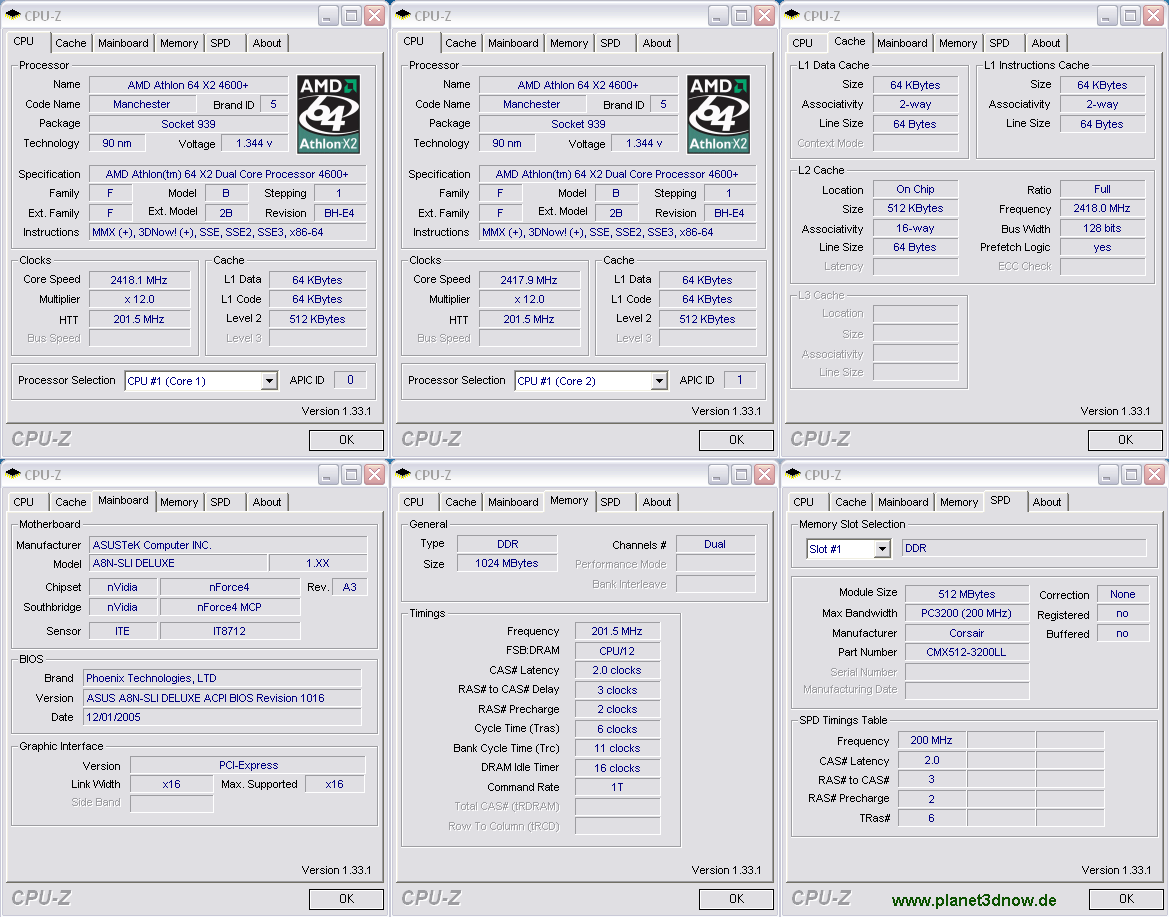Click the CPU-Z title icon of the Core 1 window

point(13,15)
